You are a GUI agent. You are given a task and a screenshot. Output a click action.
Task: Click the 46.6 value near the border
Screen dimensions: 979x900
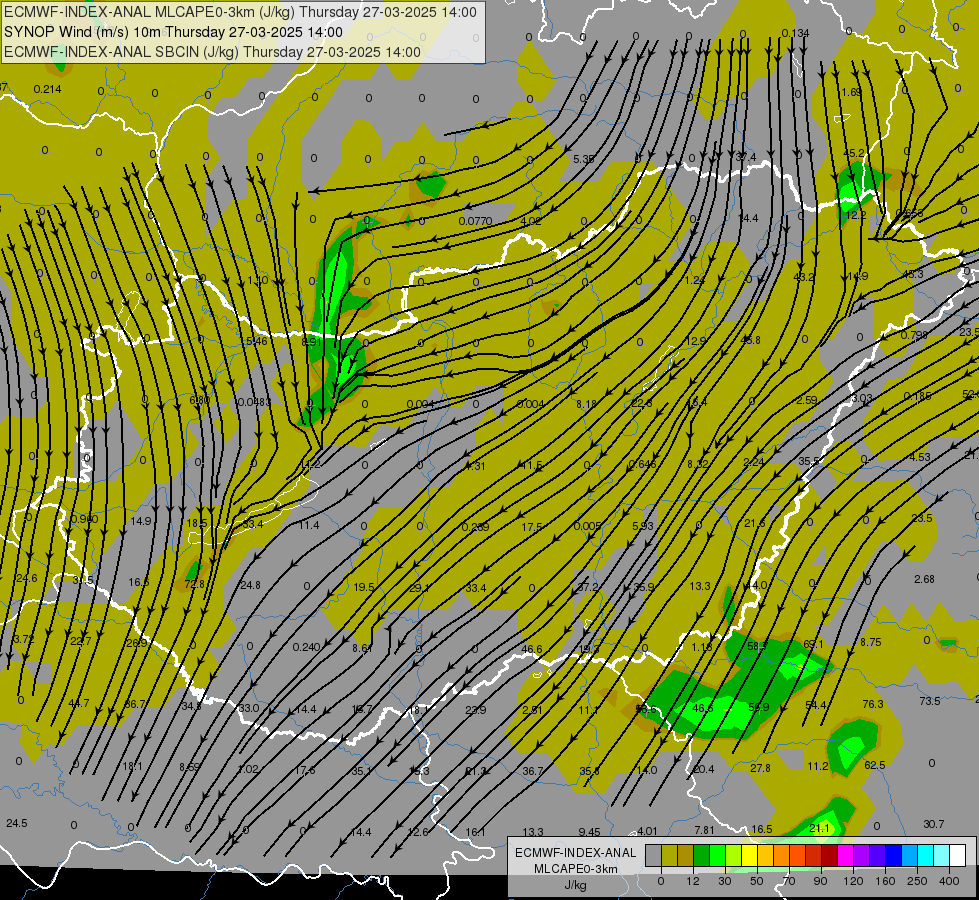(x=532, y=650)
